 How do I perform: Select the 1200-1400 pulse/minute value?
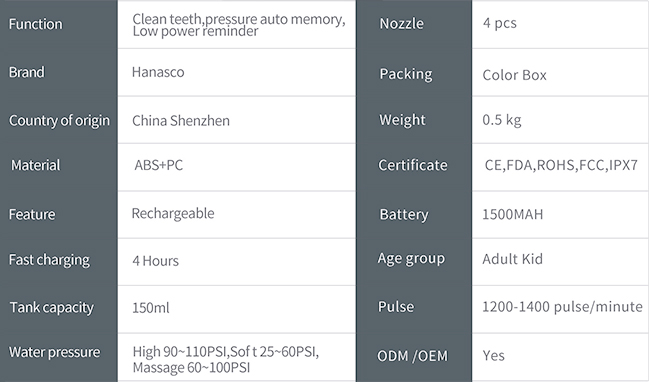point(562,307)
